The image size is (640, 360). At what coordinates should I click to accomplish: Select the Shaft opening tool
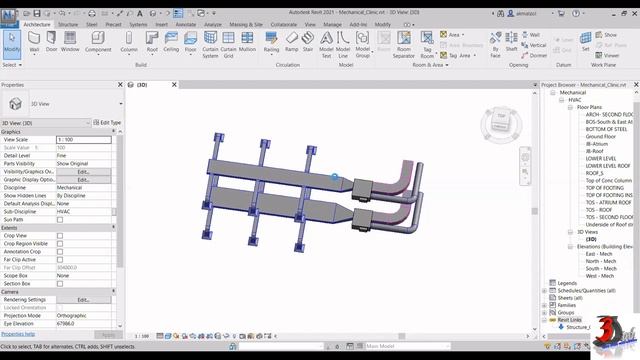pyautogui.click(x=511, y=42)
